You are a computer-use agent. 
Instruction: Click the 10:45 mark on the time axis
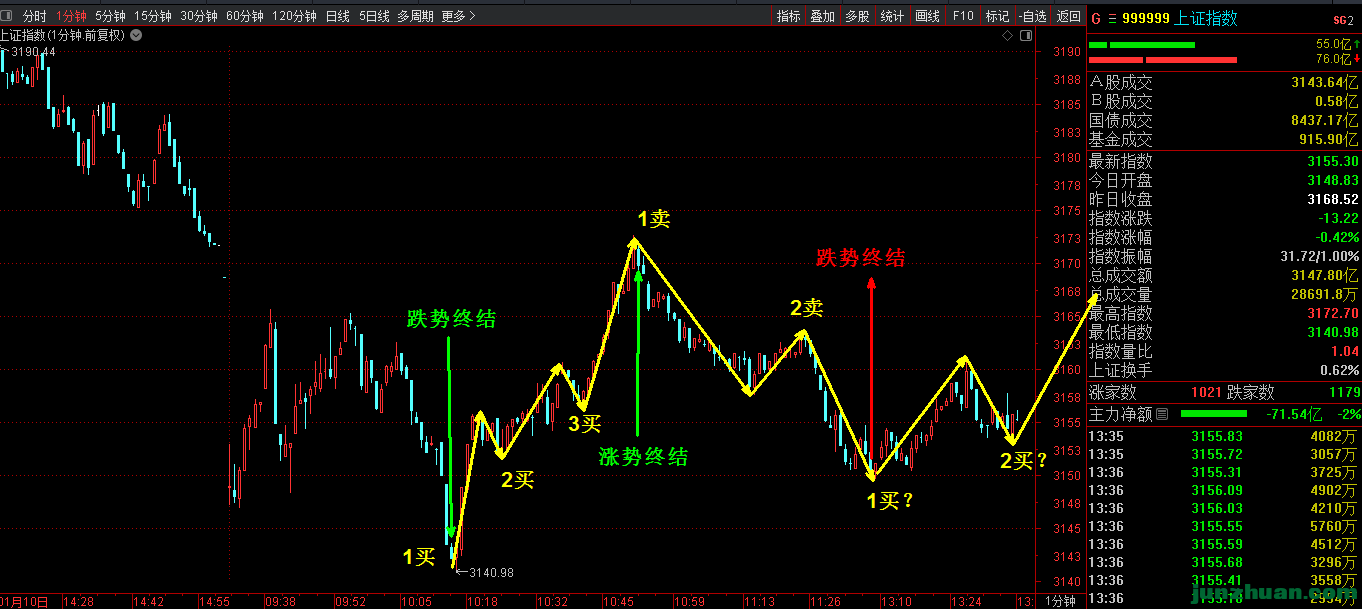[620, 601]
